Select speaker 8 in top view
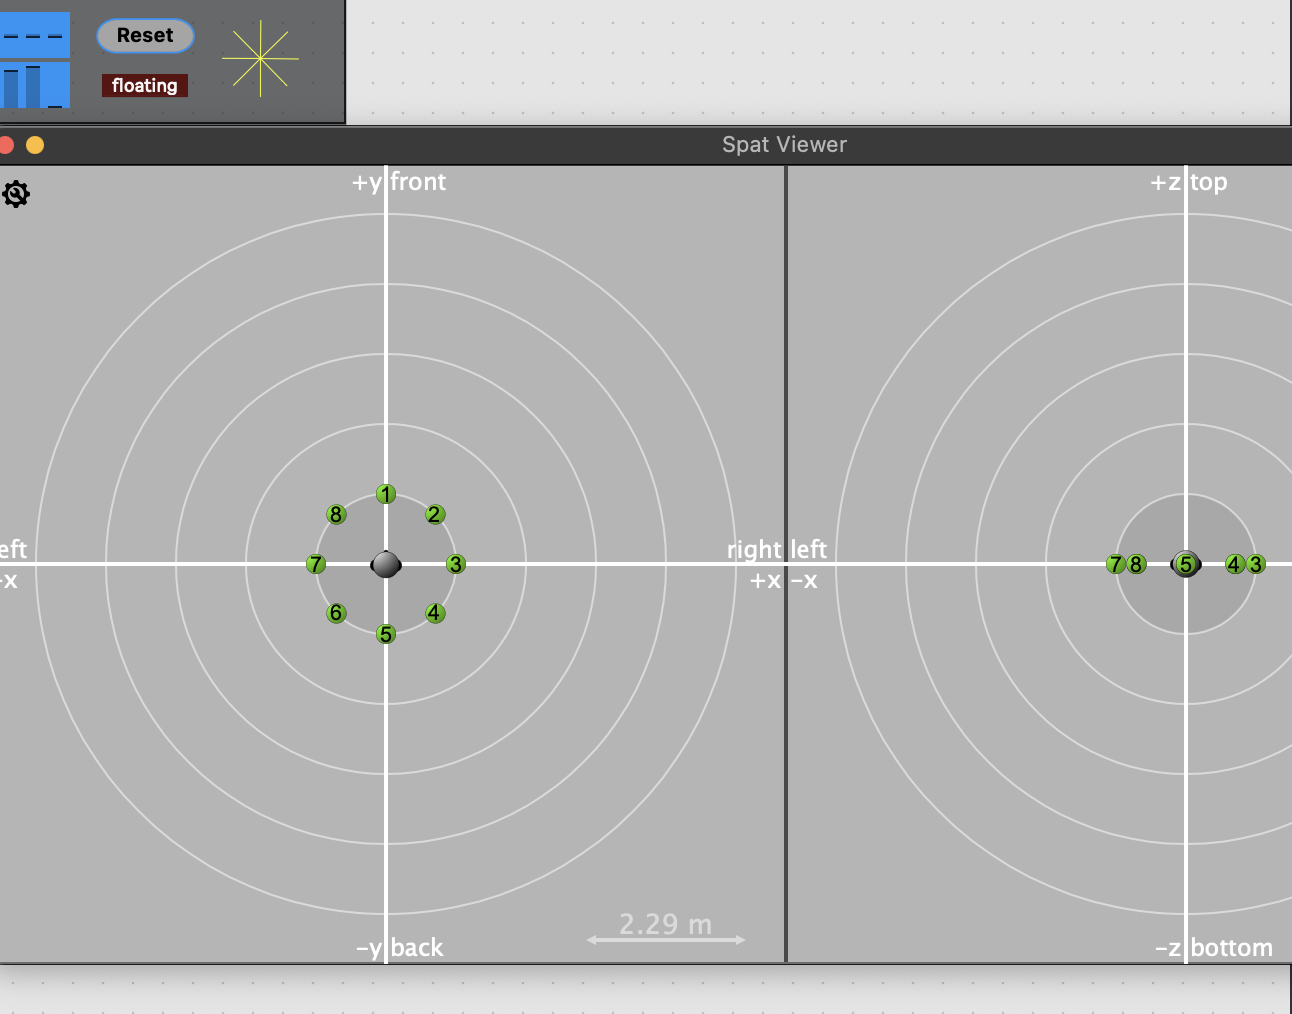The image size is (1292, 1014). [337, 514]
